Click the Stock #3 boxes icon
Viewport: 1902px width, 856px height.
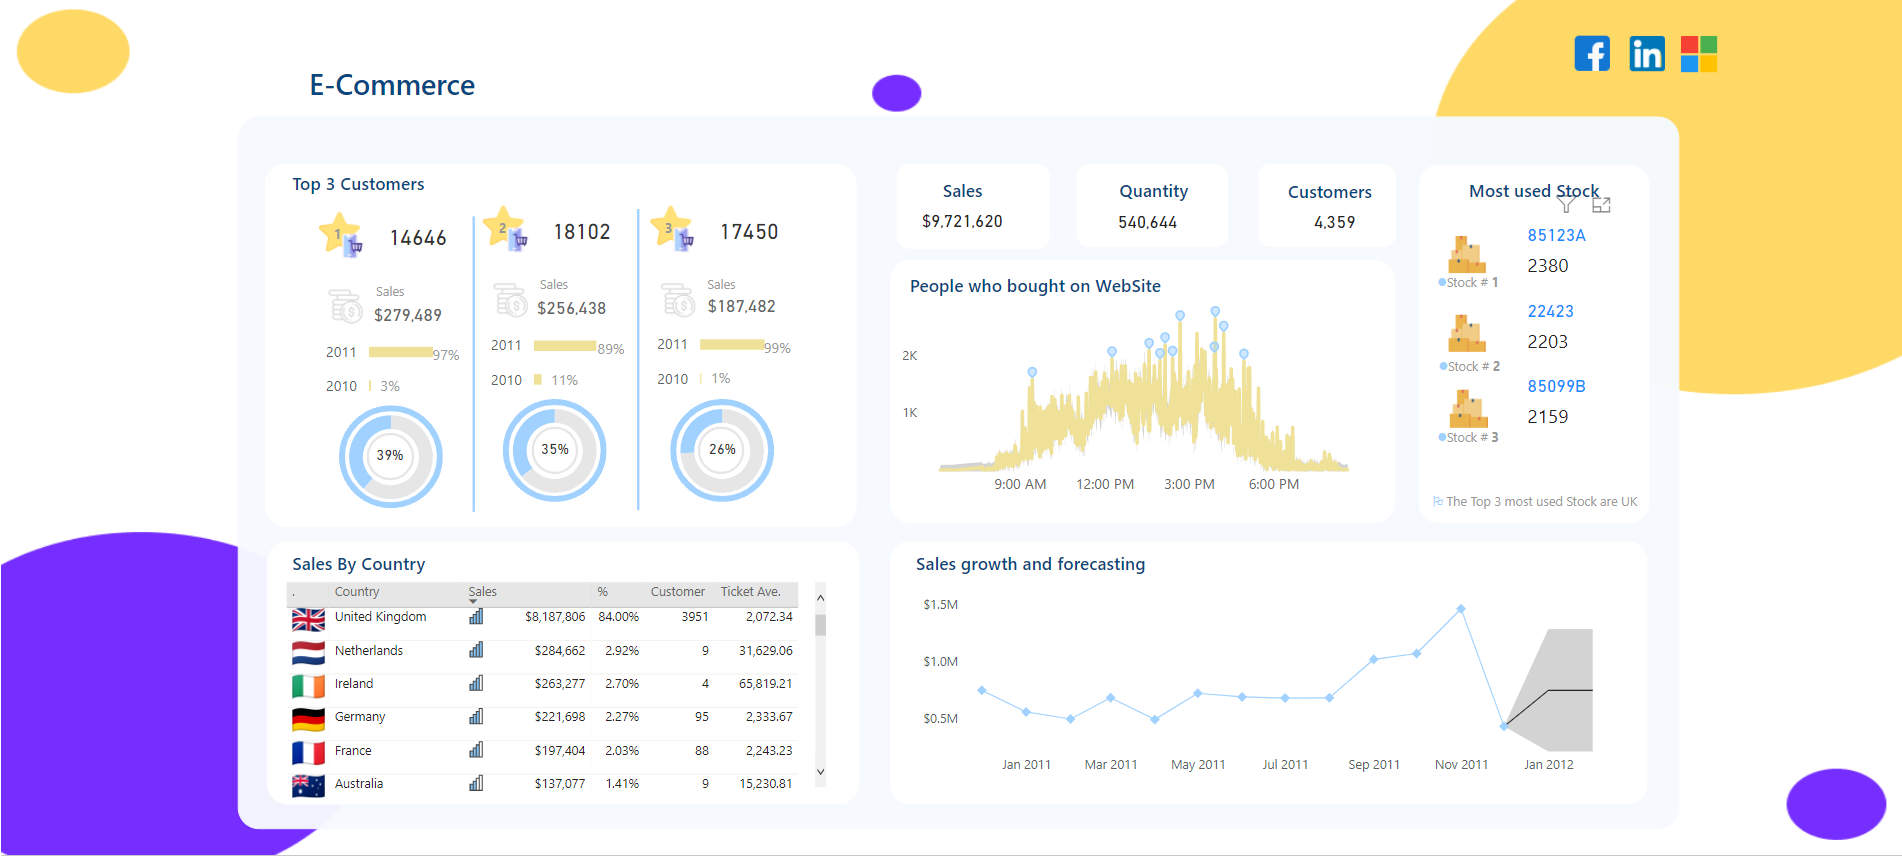click(1468, 409)
